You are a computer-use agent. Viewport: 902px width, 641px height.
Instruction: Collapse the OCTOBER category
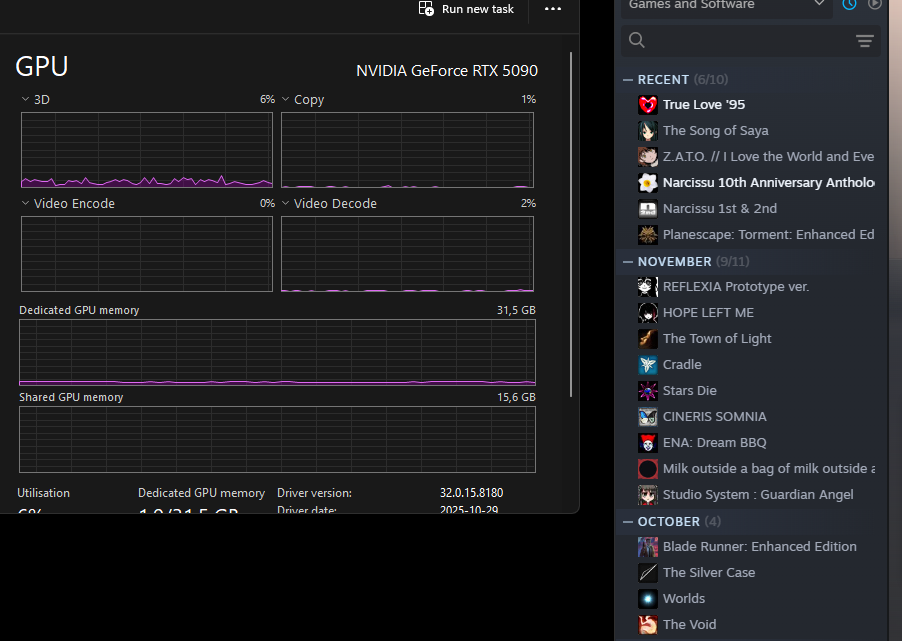628,521
